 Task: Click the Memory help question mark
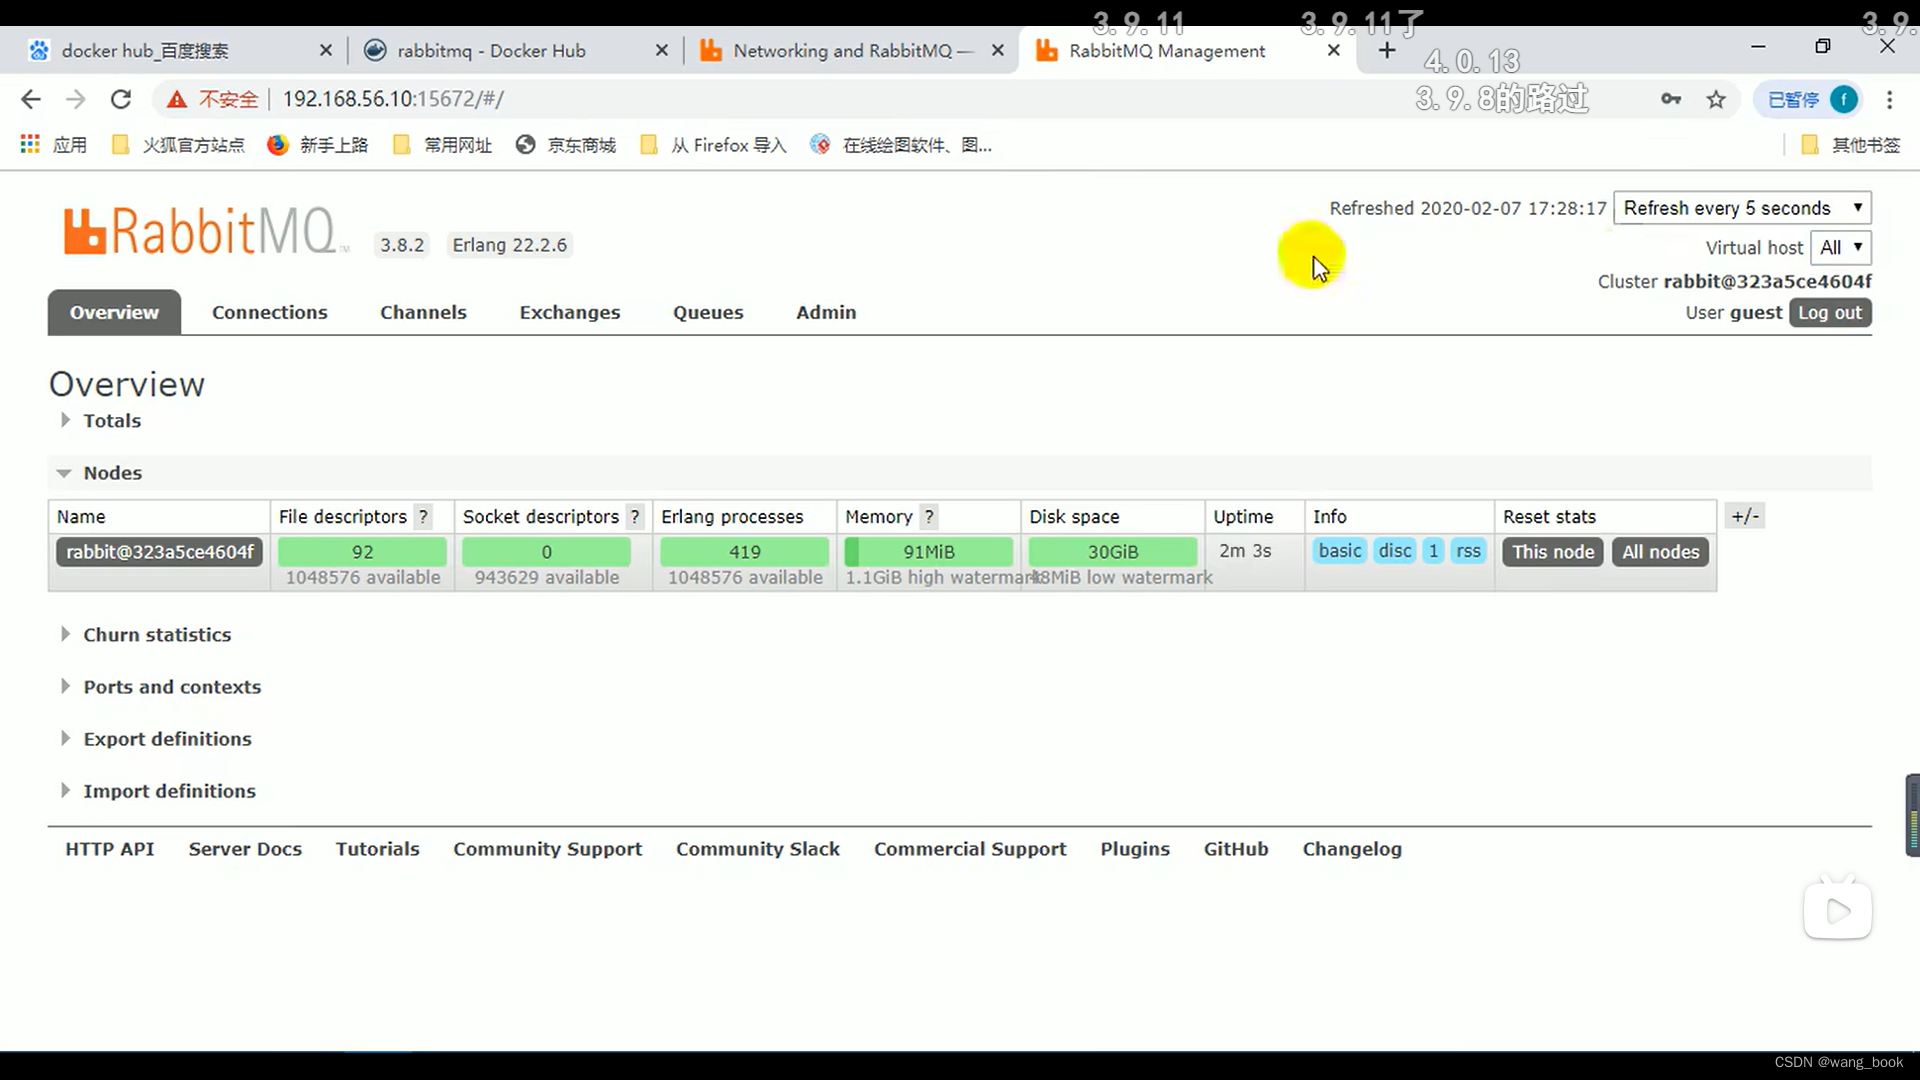click(929, 517)
